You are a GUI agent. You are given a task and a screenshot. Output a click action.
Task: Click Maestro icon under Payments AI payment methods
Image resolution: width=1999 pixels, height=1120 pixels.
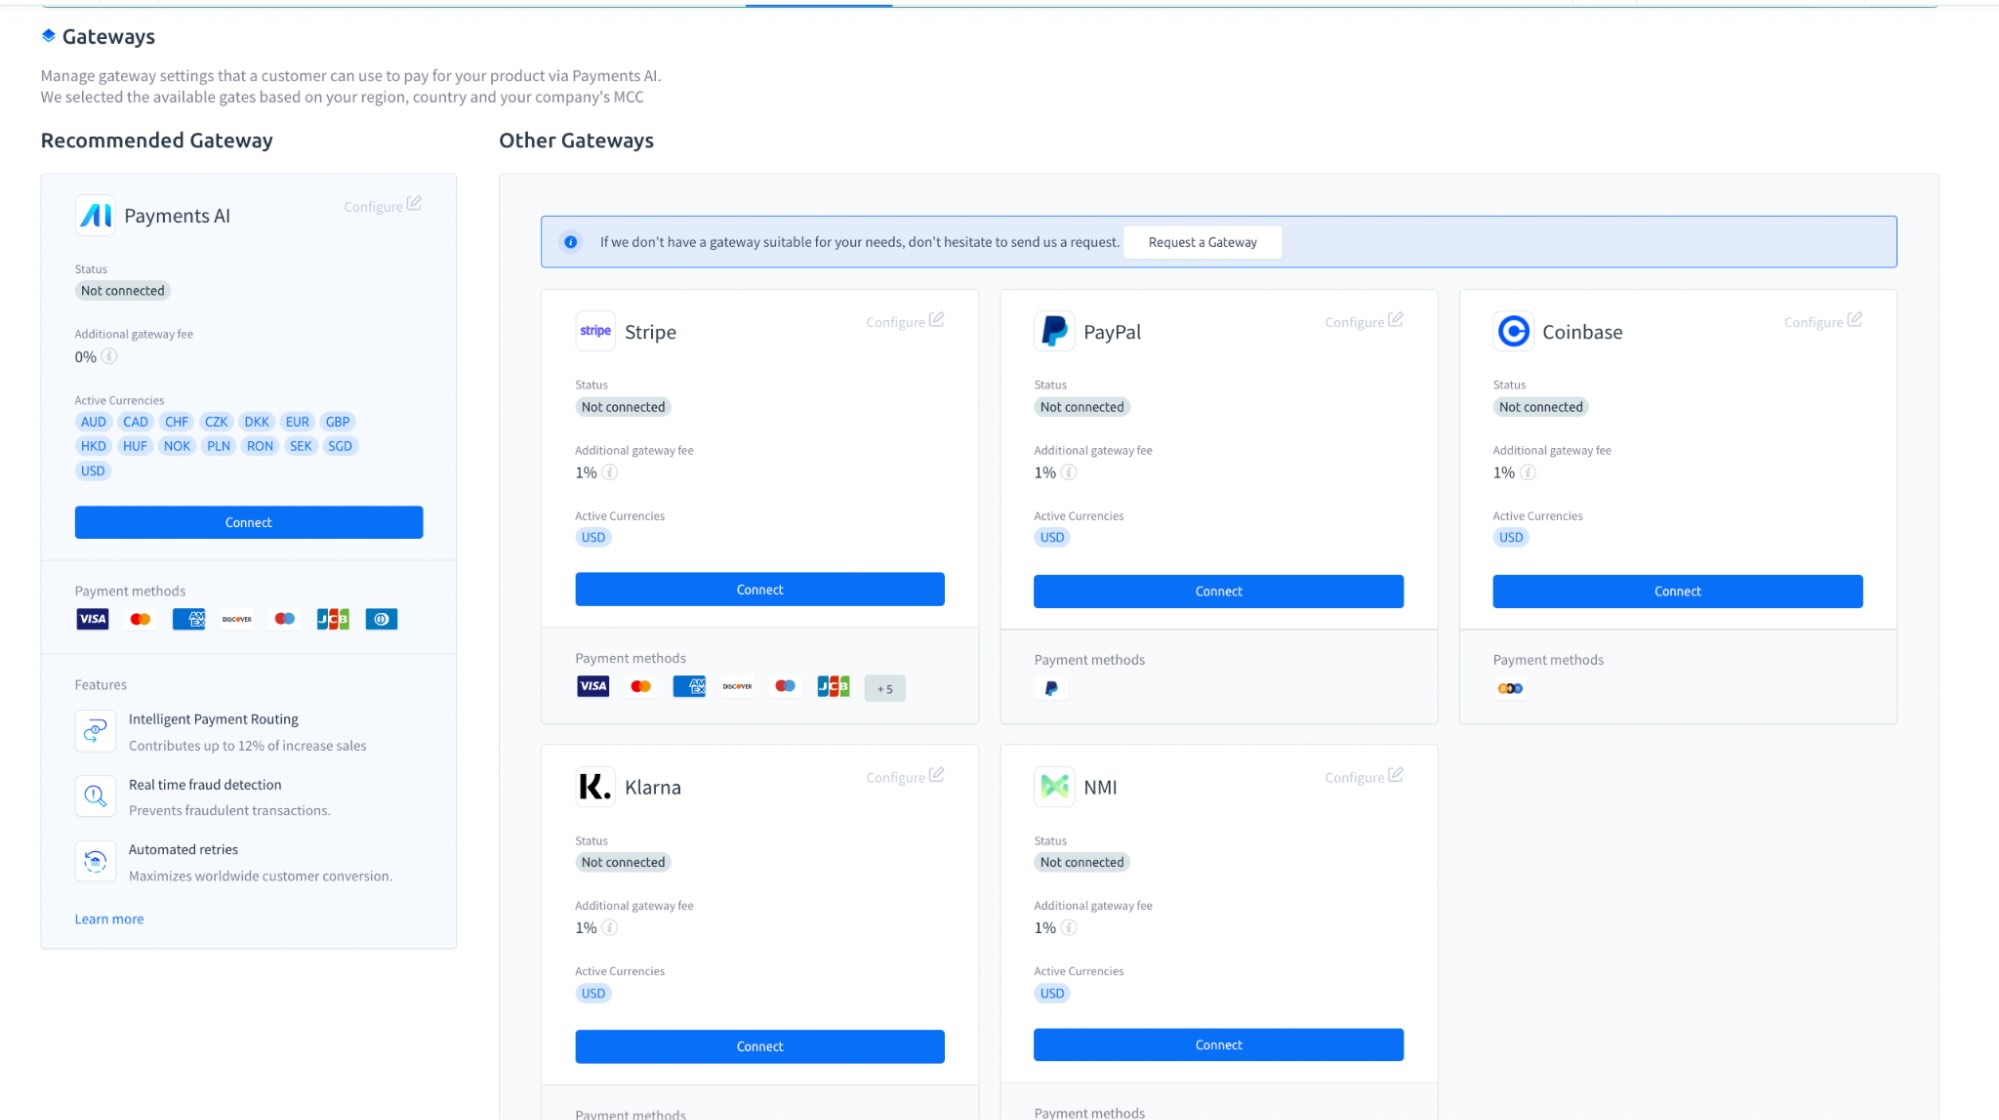285,619
